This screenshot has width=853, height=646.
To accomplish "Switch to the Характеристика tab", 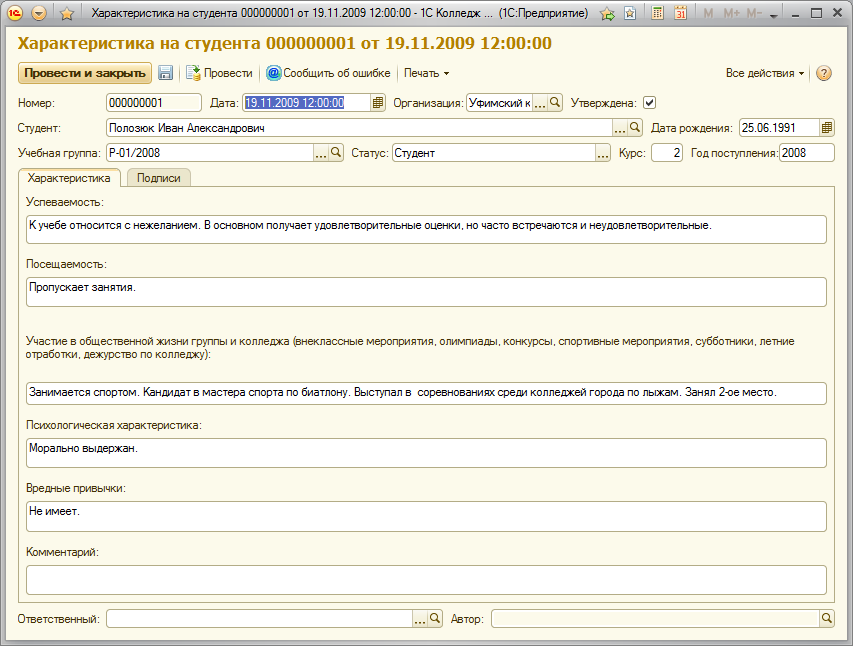I will click(x=69, y=178).
